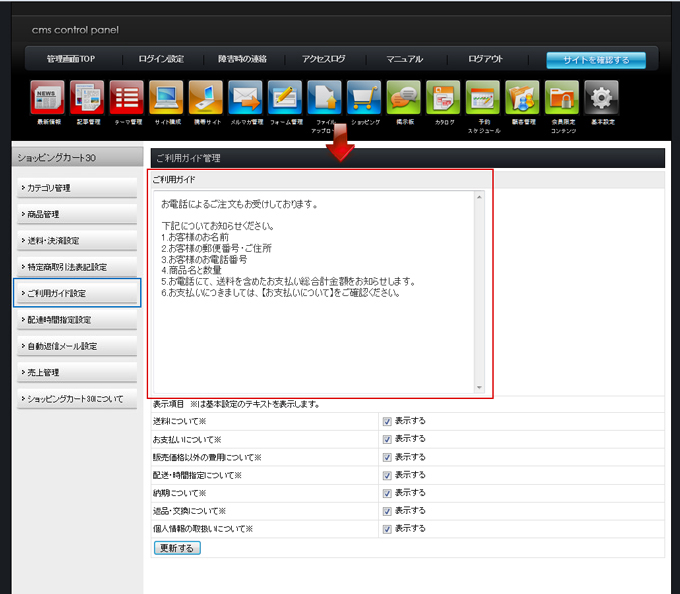Expand 商品管理 sidebar item
Screen dimensions: 680x594
77,214
